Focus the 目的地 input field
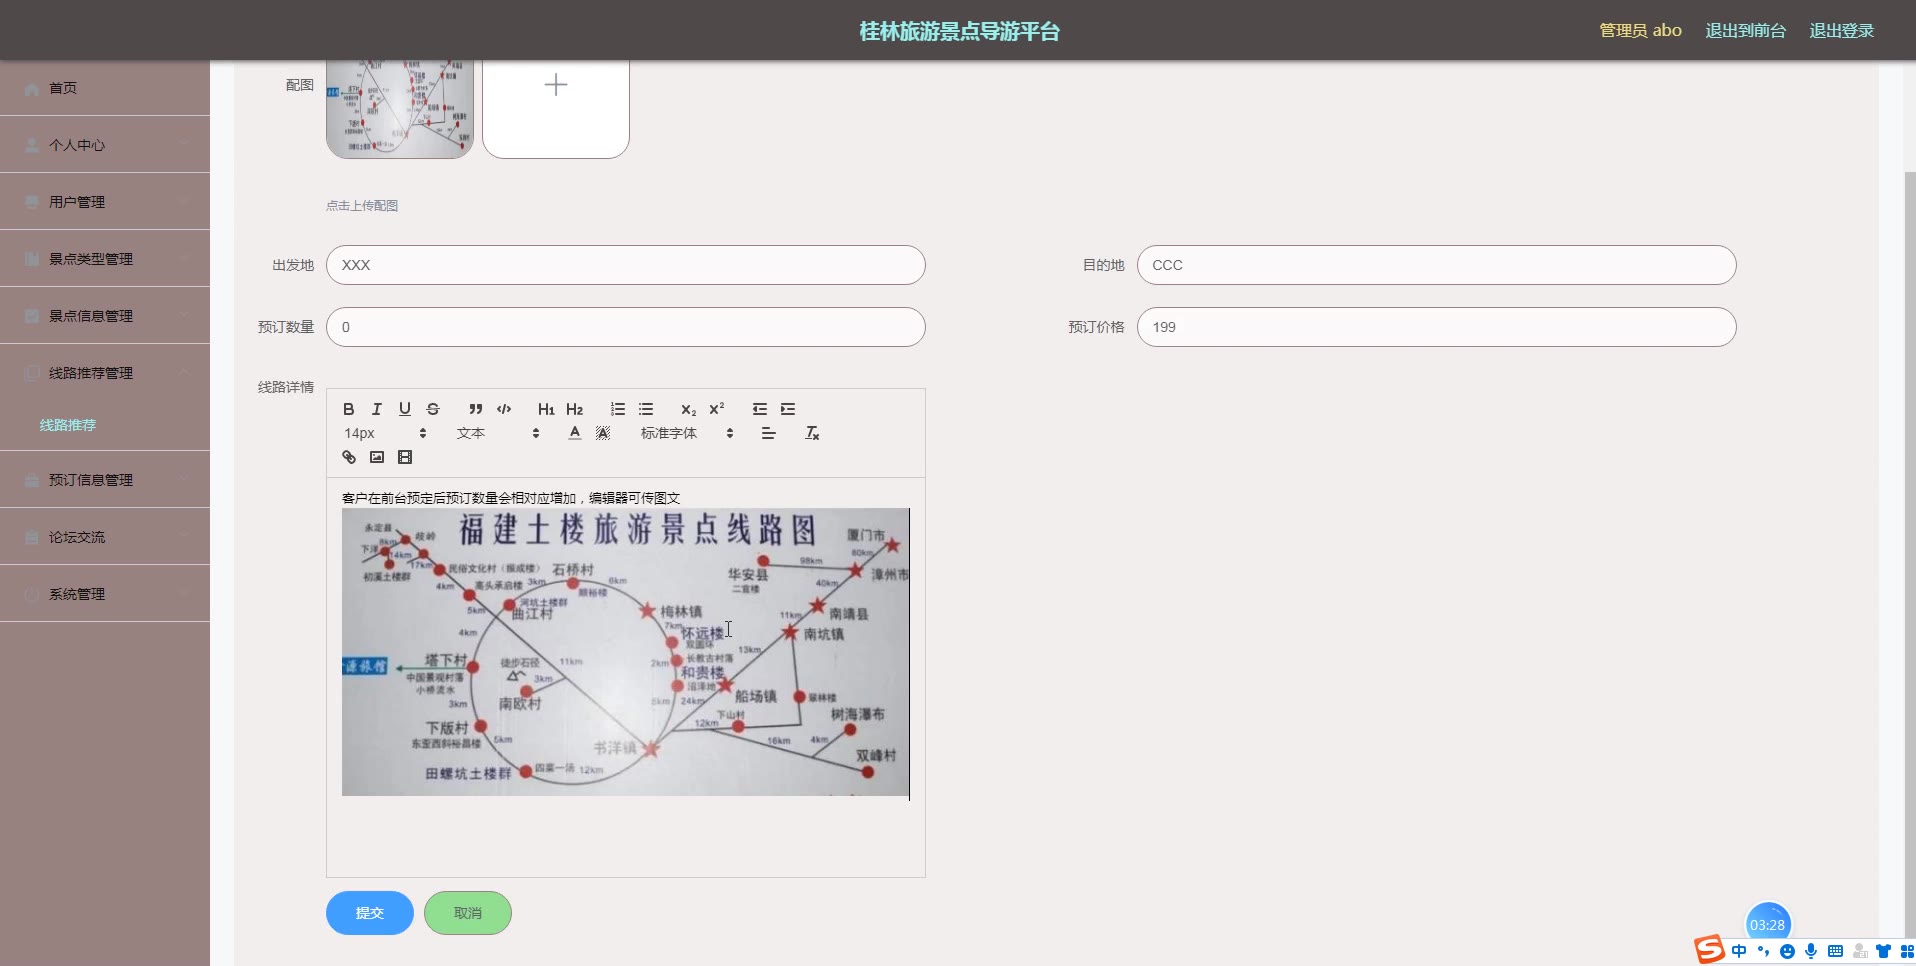 coord(1436,265)
